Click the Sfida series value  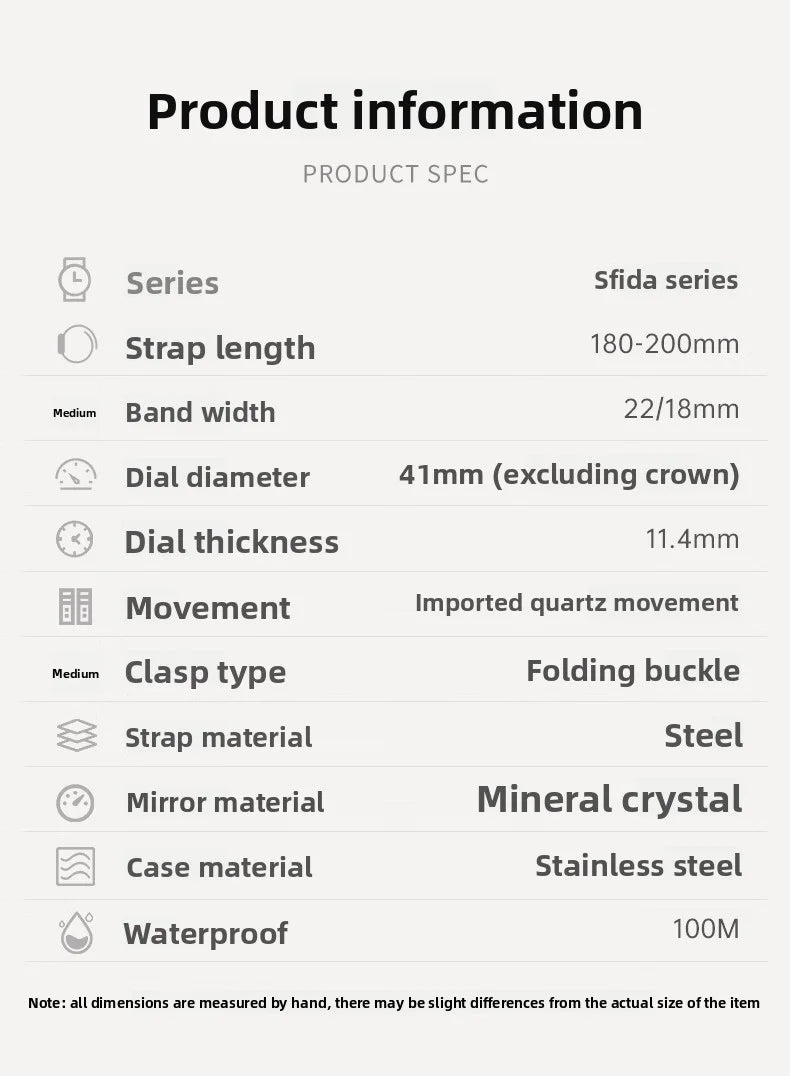pos(666,280)
